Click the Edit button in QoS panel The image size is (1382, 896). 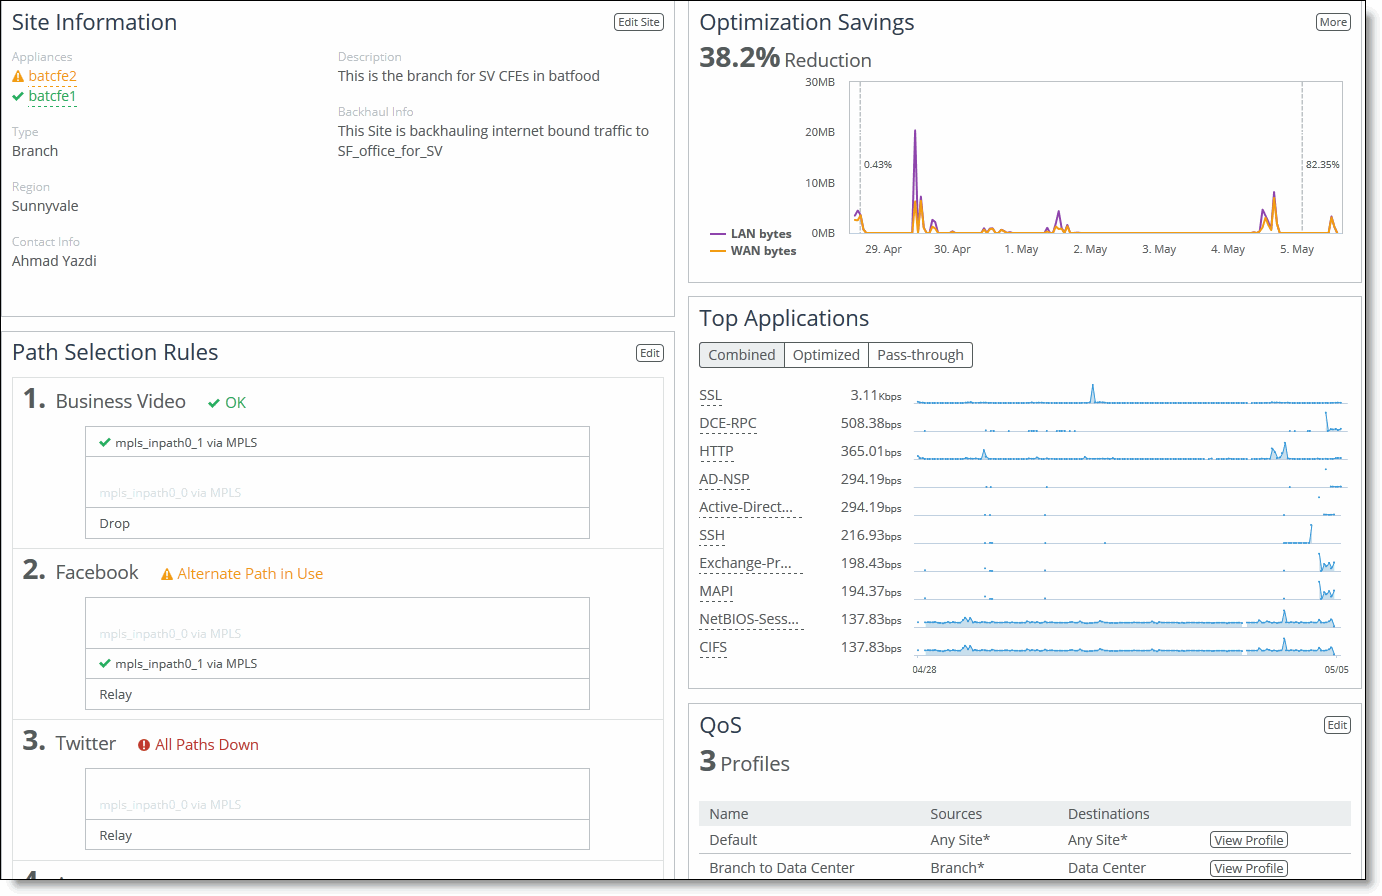1337,725
